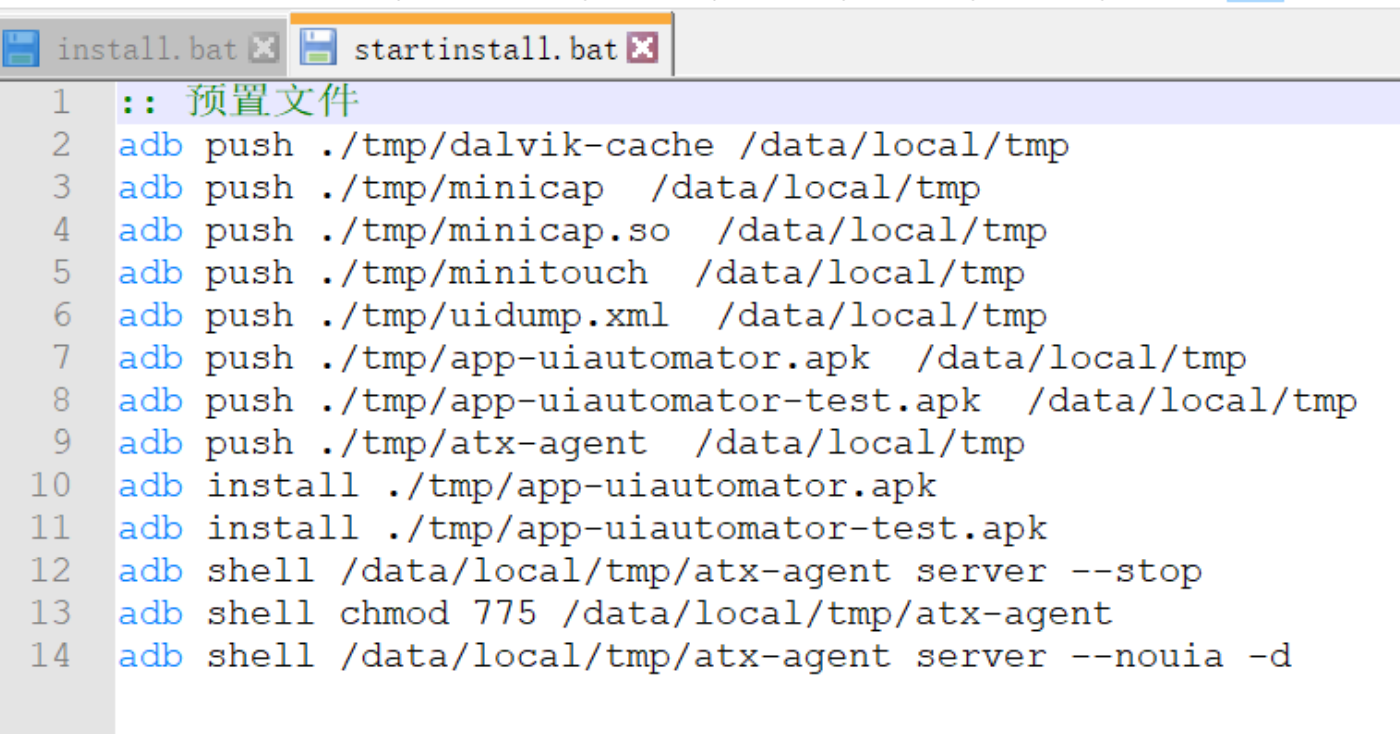Click ./tmp/app-uiautomator.apk on line 7
The height and width of the screenshot is (734, 1400).
pyautogui.click(x=594, y=358)
